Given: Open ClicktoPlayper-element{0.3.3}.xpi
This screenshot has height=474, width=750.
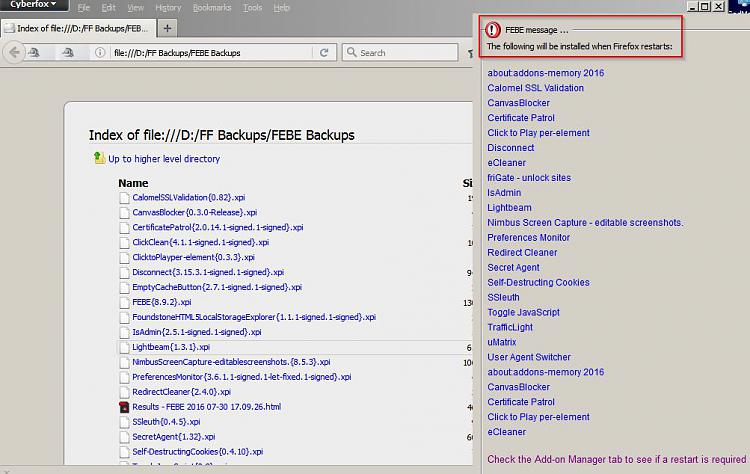Looking at the screenshot, I should point(193,257).
